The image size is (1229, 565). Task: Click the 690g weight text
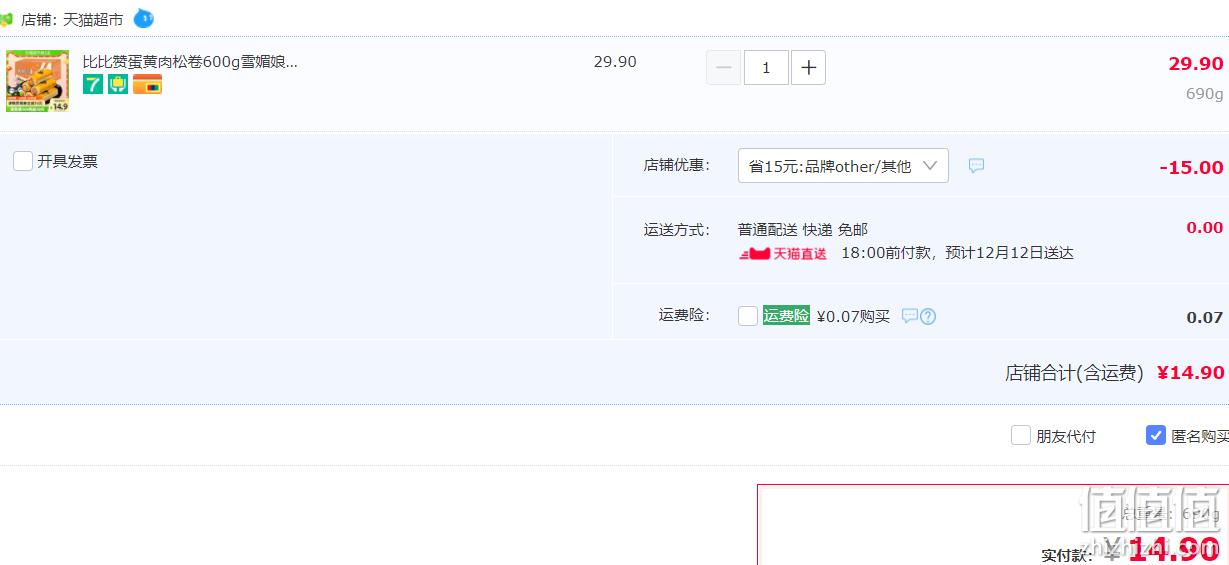1204,94
